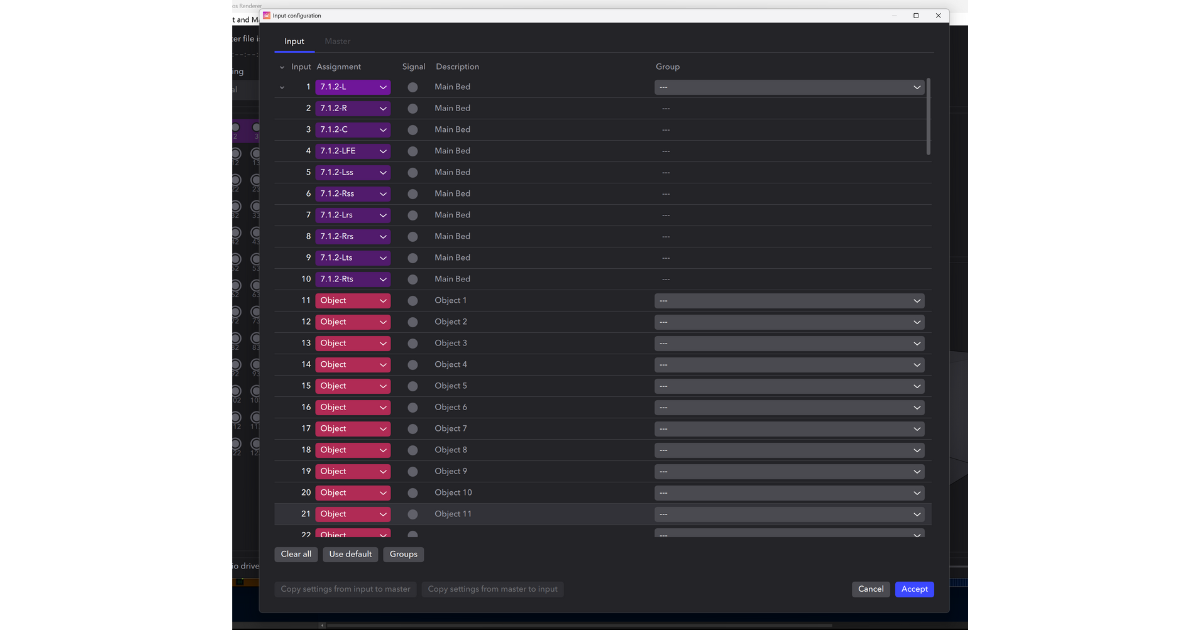Click the signal indicator next to Object 7
This screenshot has width=1200, height=630.
coord(412,428)
